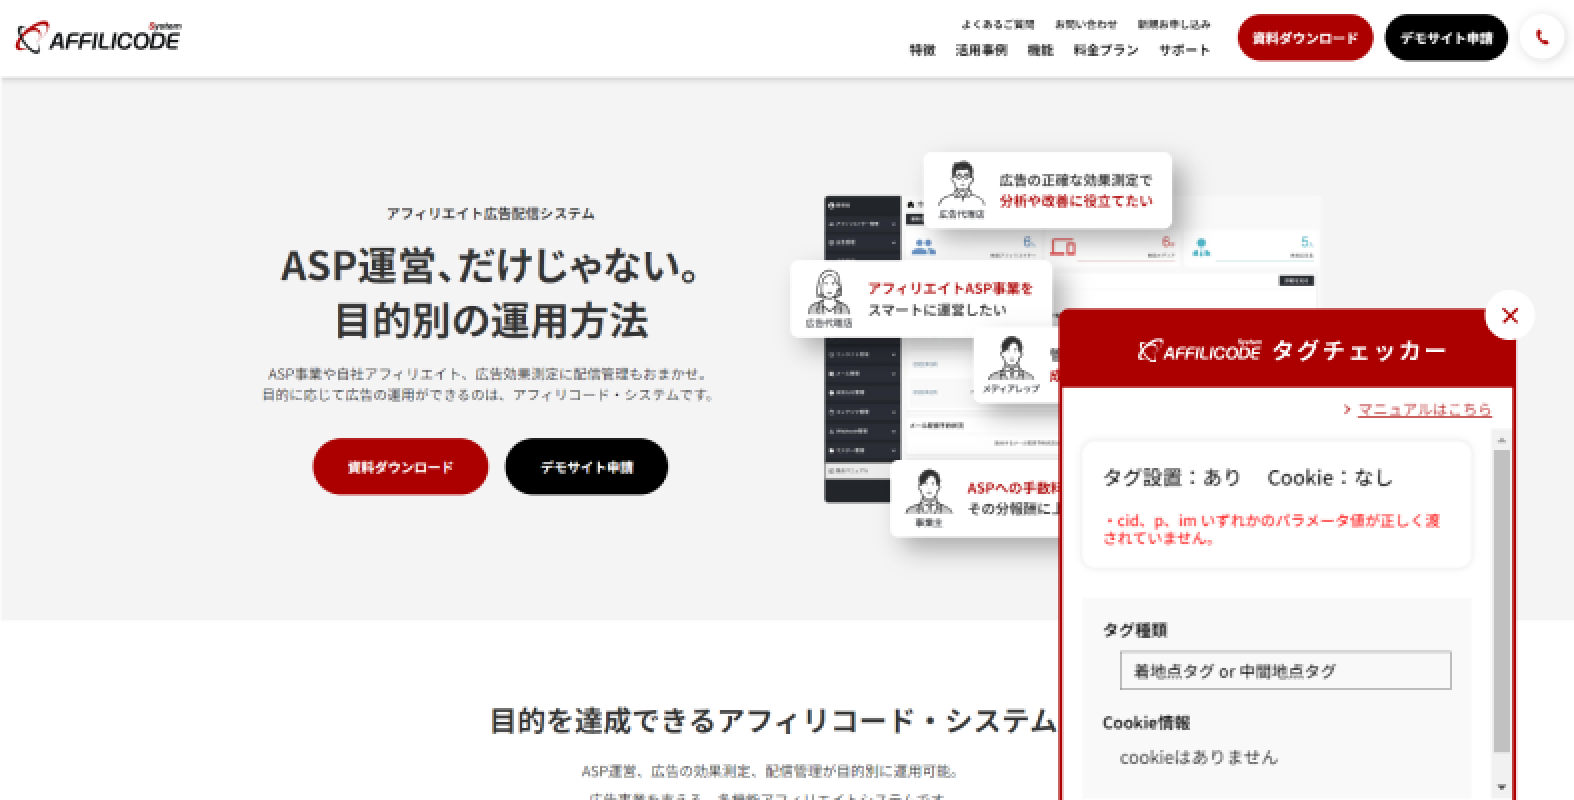Click the dashboard screenshot dark sidebar

coord(860,349)
